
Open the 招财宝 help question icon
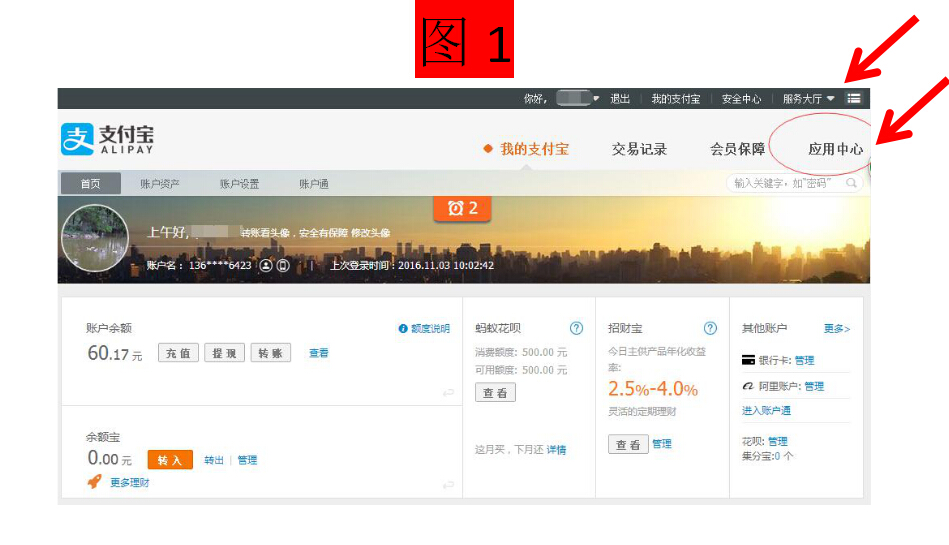[710, 328]
